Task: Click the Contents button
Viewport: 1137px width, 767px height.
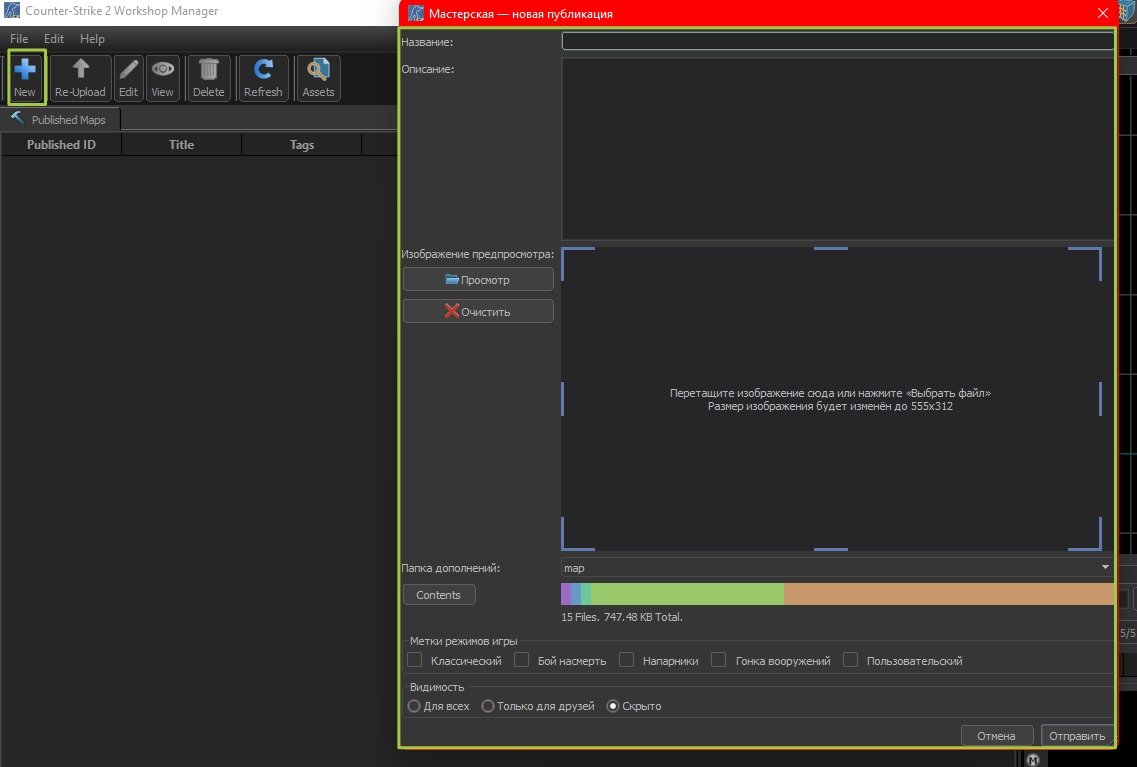Action: click(x=439, y=595)
